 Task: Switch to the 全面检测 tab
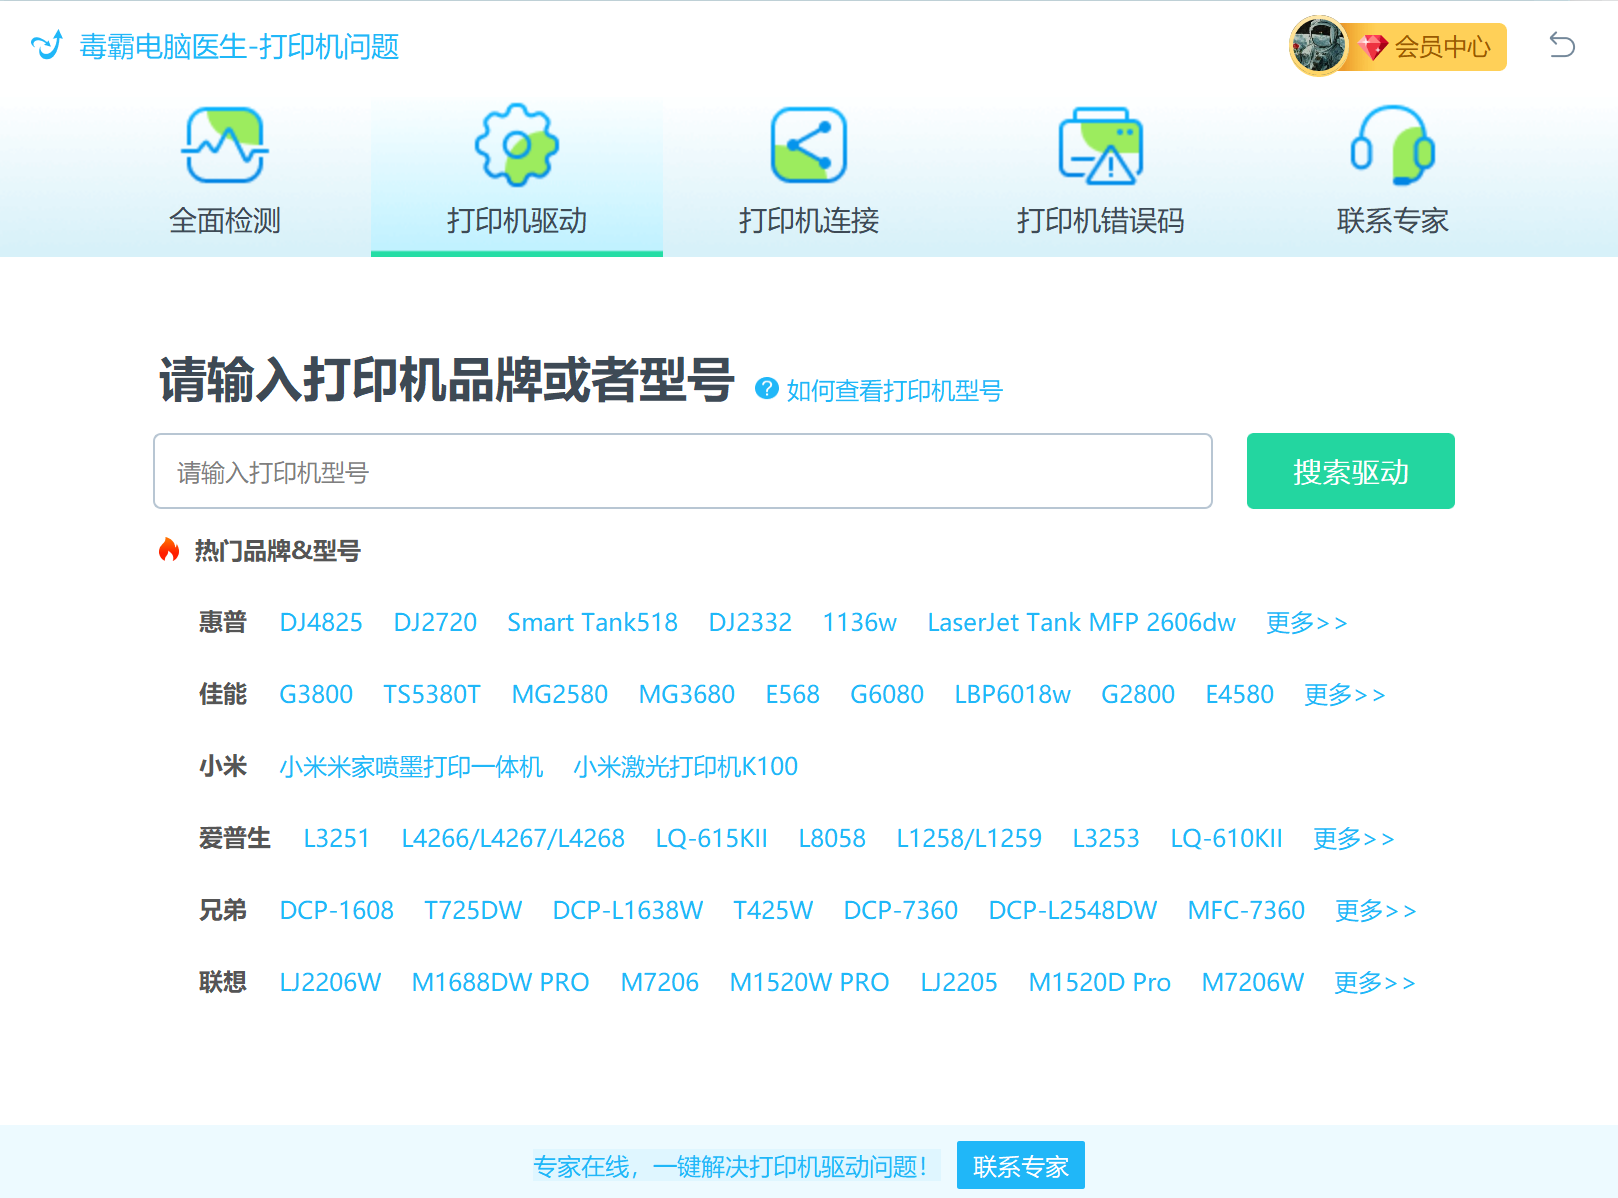pos(225,178)
